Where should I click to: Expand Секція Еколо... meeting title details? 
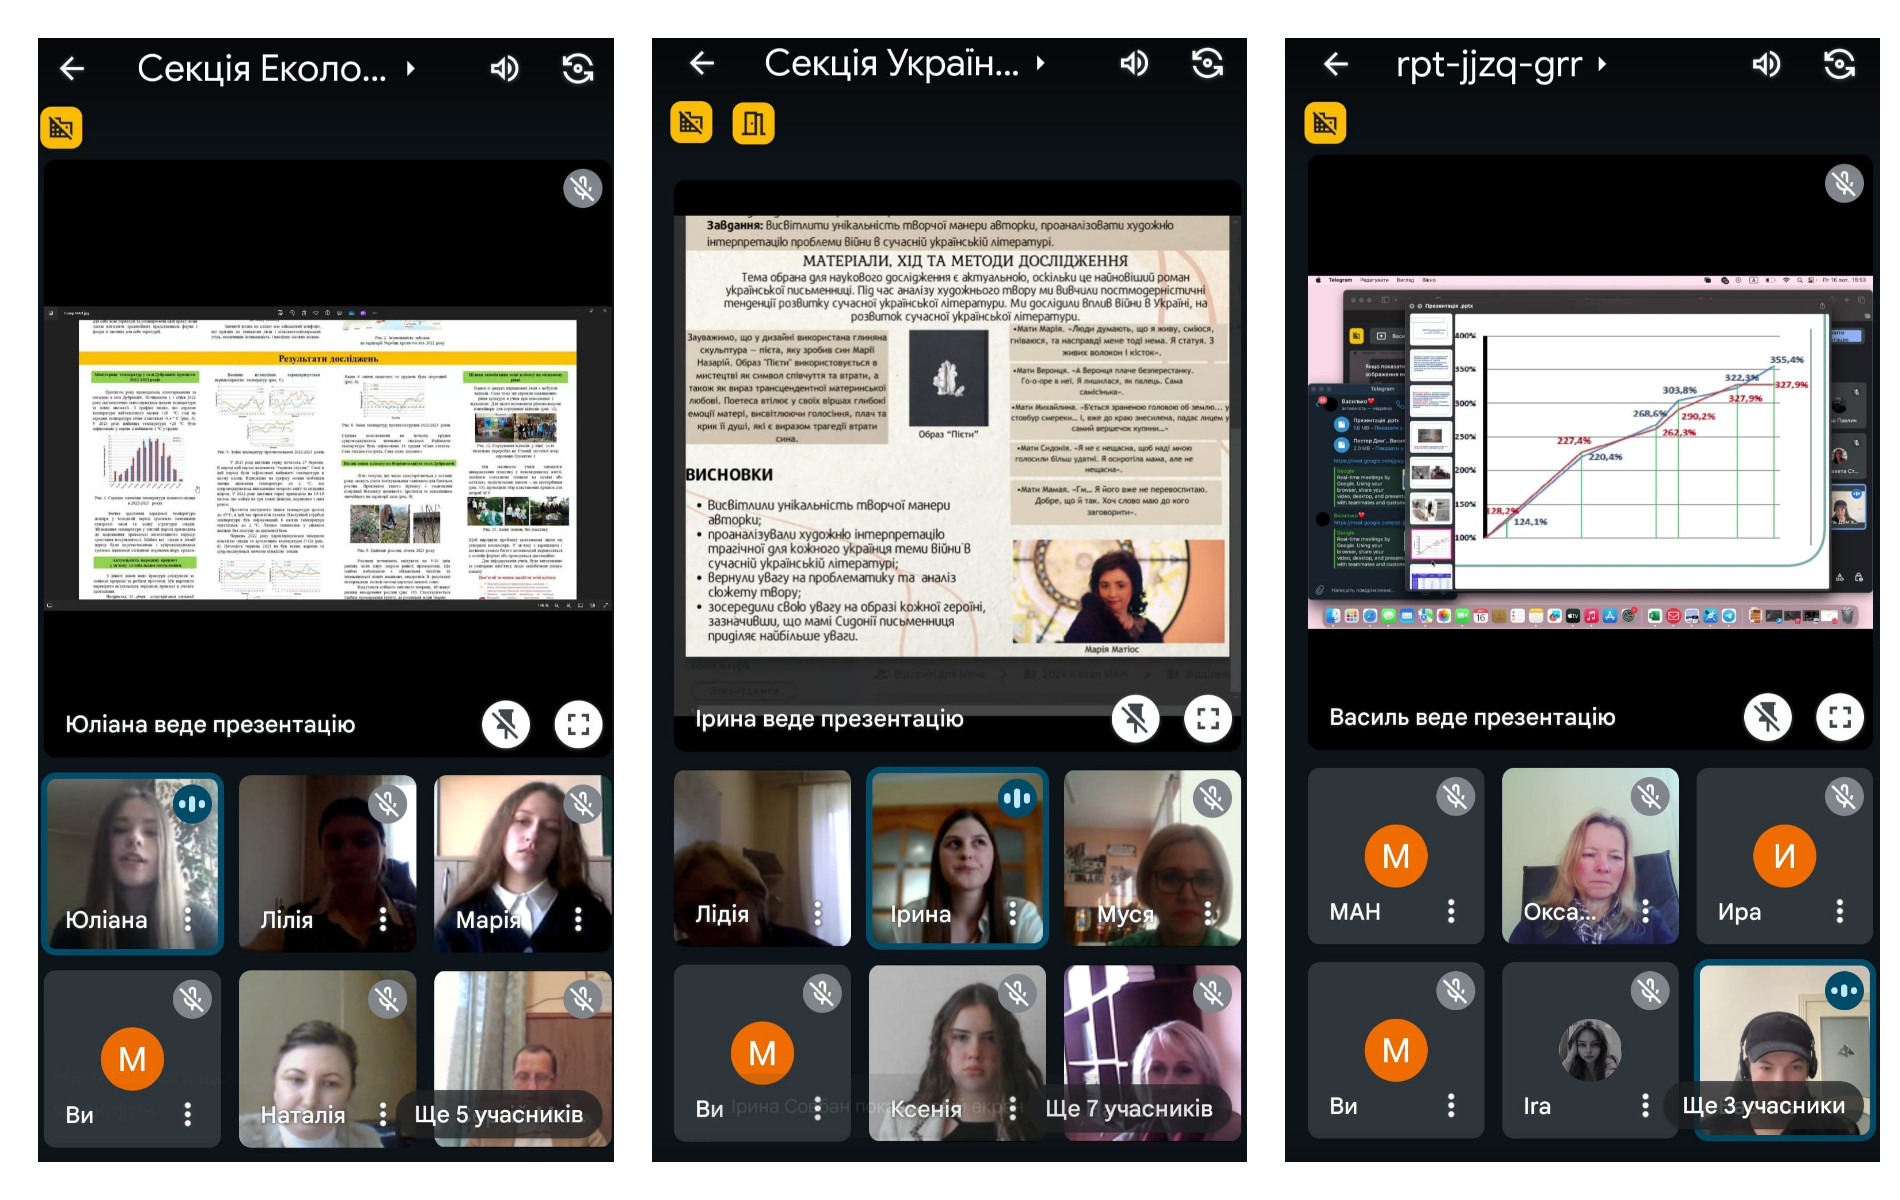tap(410, 68)
